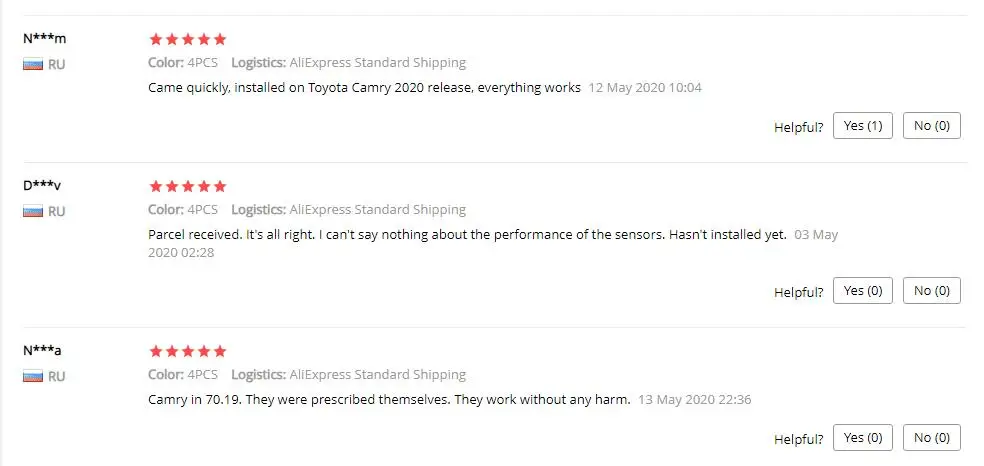Click review text "Camry in 70.19"
Image resolution: width=984 pixels, height=466 pixels.
(389, 400)
